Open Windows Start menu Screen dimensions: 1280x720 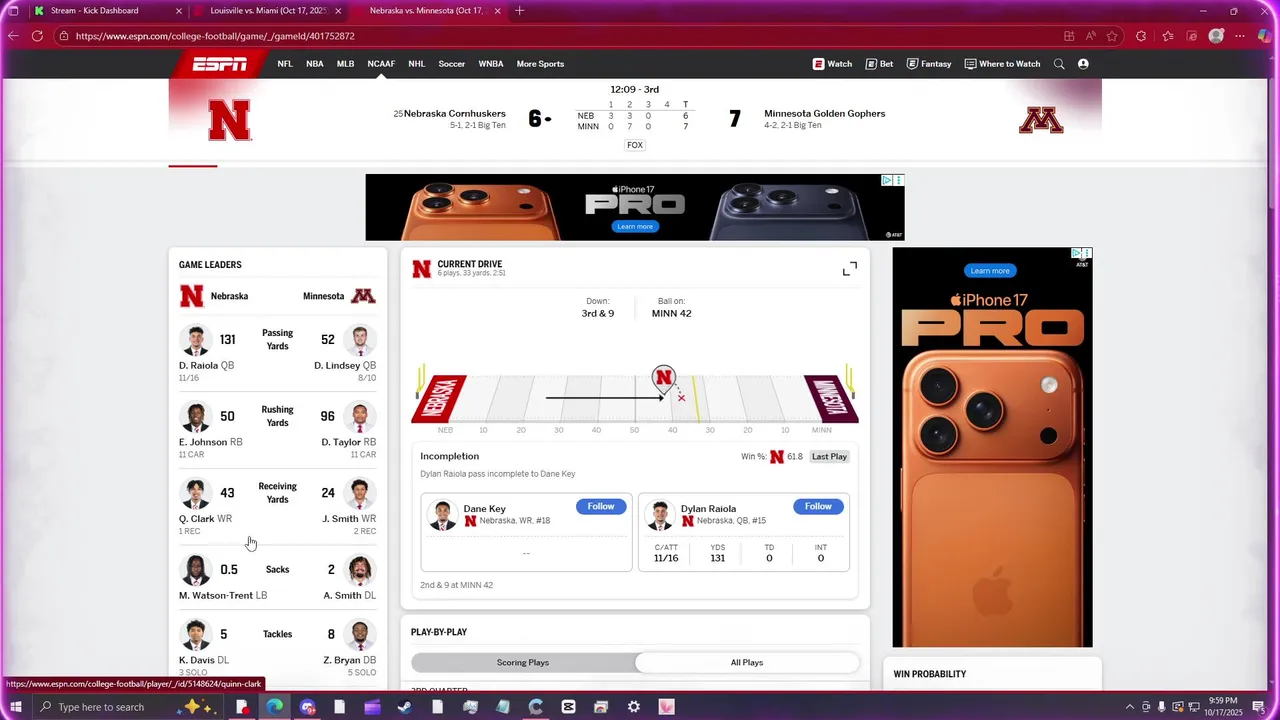(15, 707)
